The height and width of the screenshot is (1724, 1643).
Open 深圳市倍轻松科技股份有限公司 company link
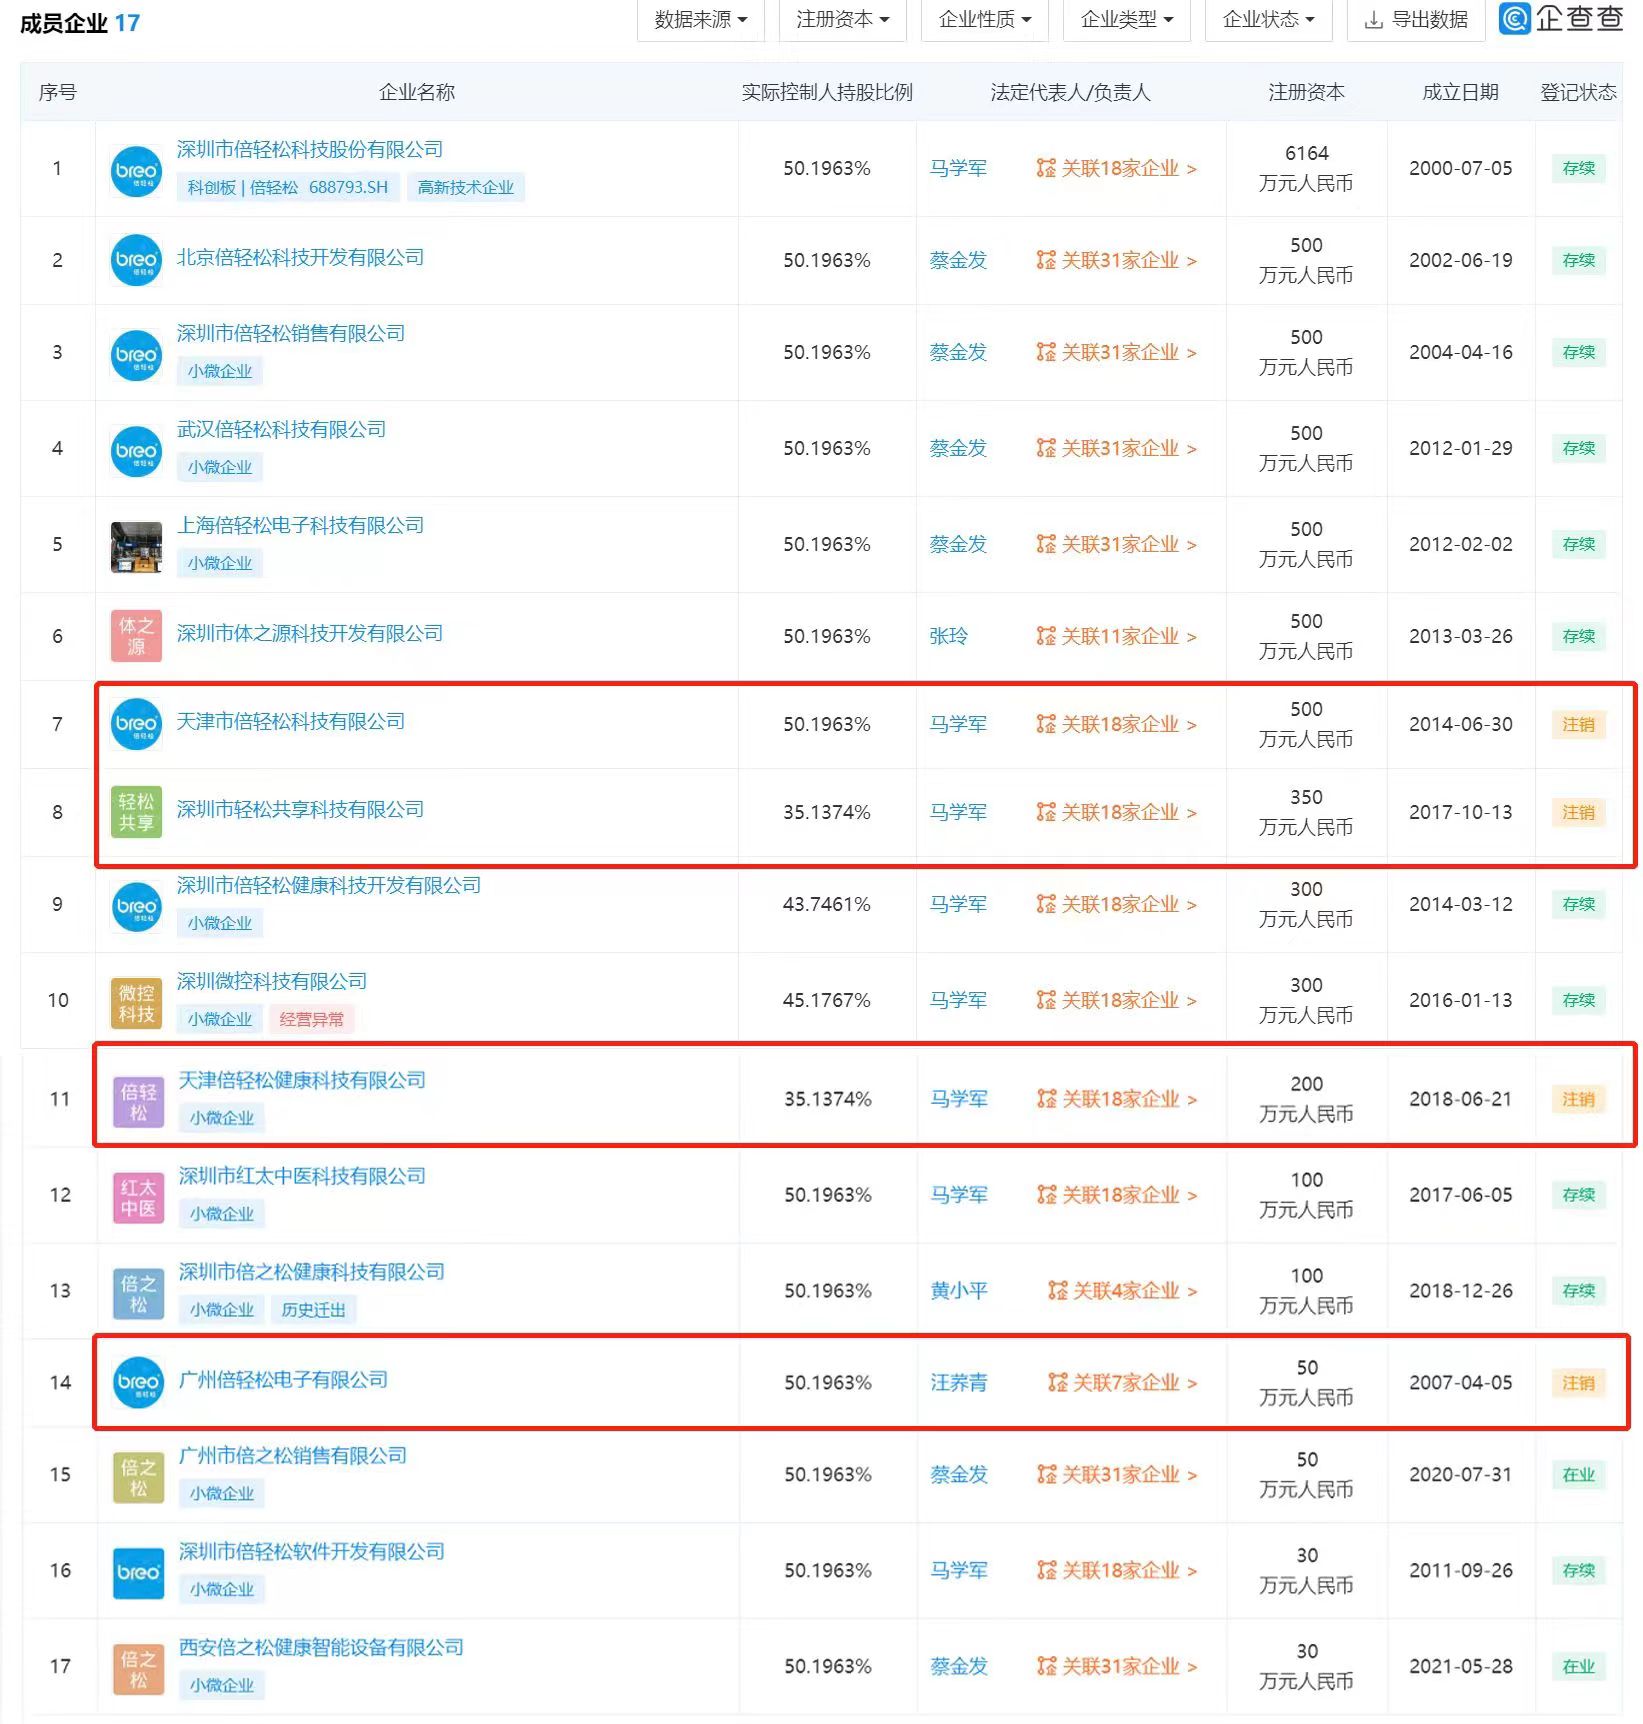point(310,150)
